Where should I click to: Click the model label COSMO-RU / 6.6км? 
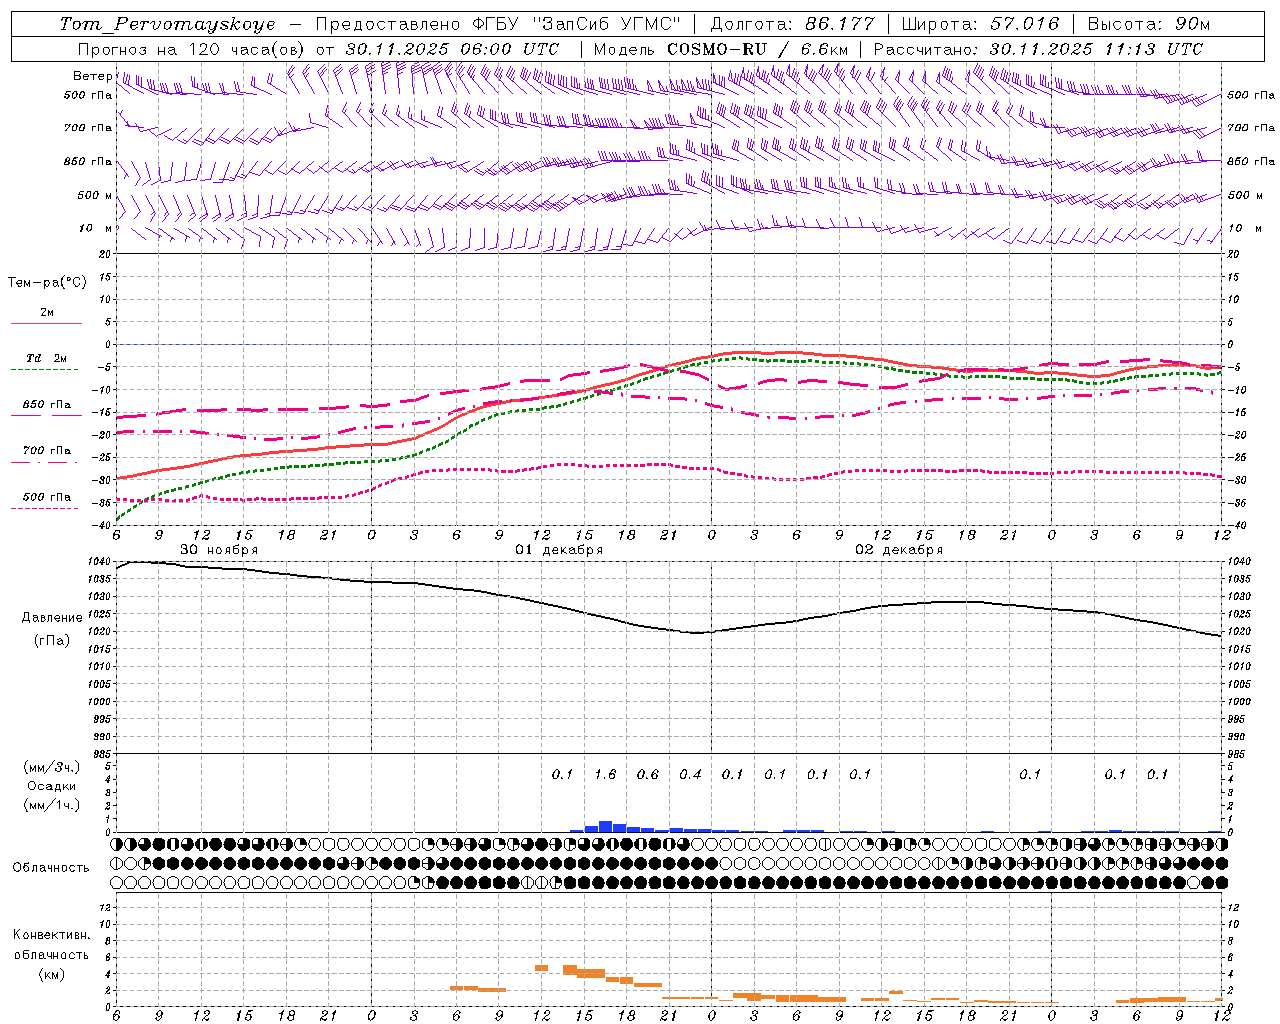point(758,49)
